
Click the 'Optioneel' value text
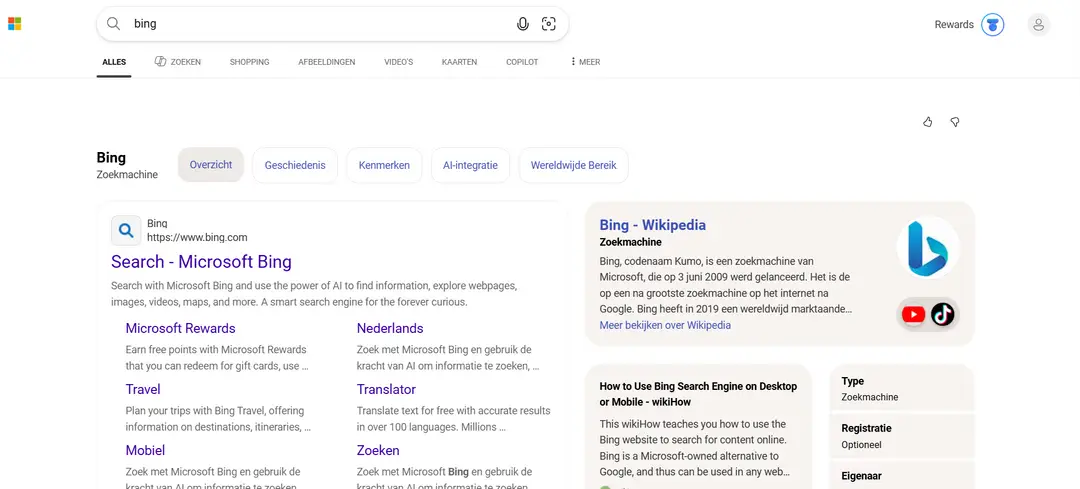click(862, 445)
